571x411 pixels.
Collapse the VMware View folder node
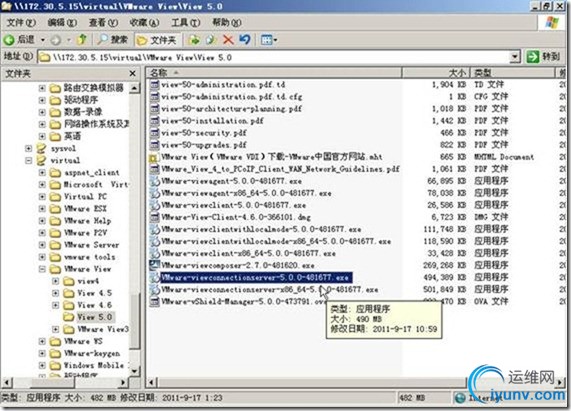(x=42, y=269)
